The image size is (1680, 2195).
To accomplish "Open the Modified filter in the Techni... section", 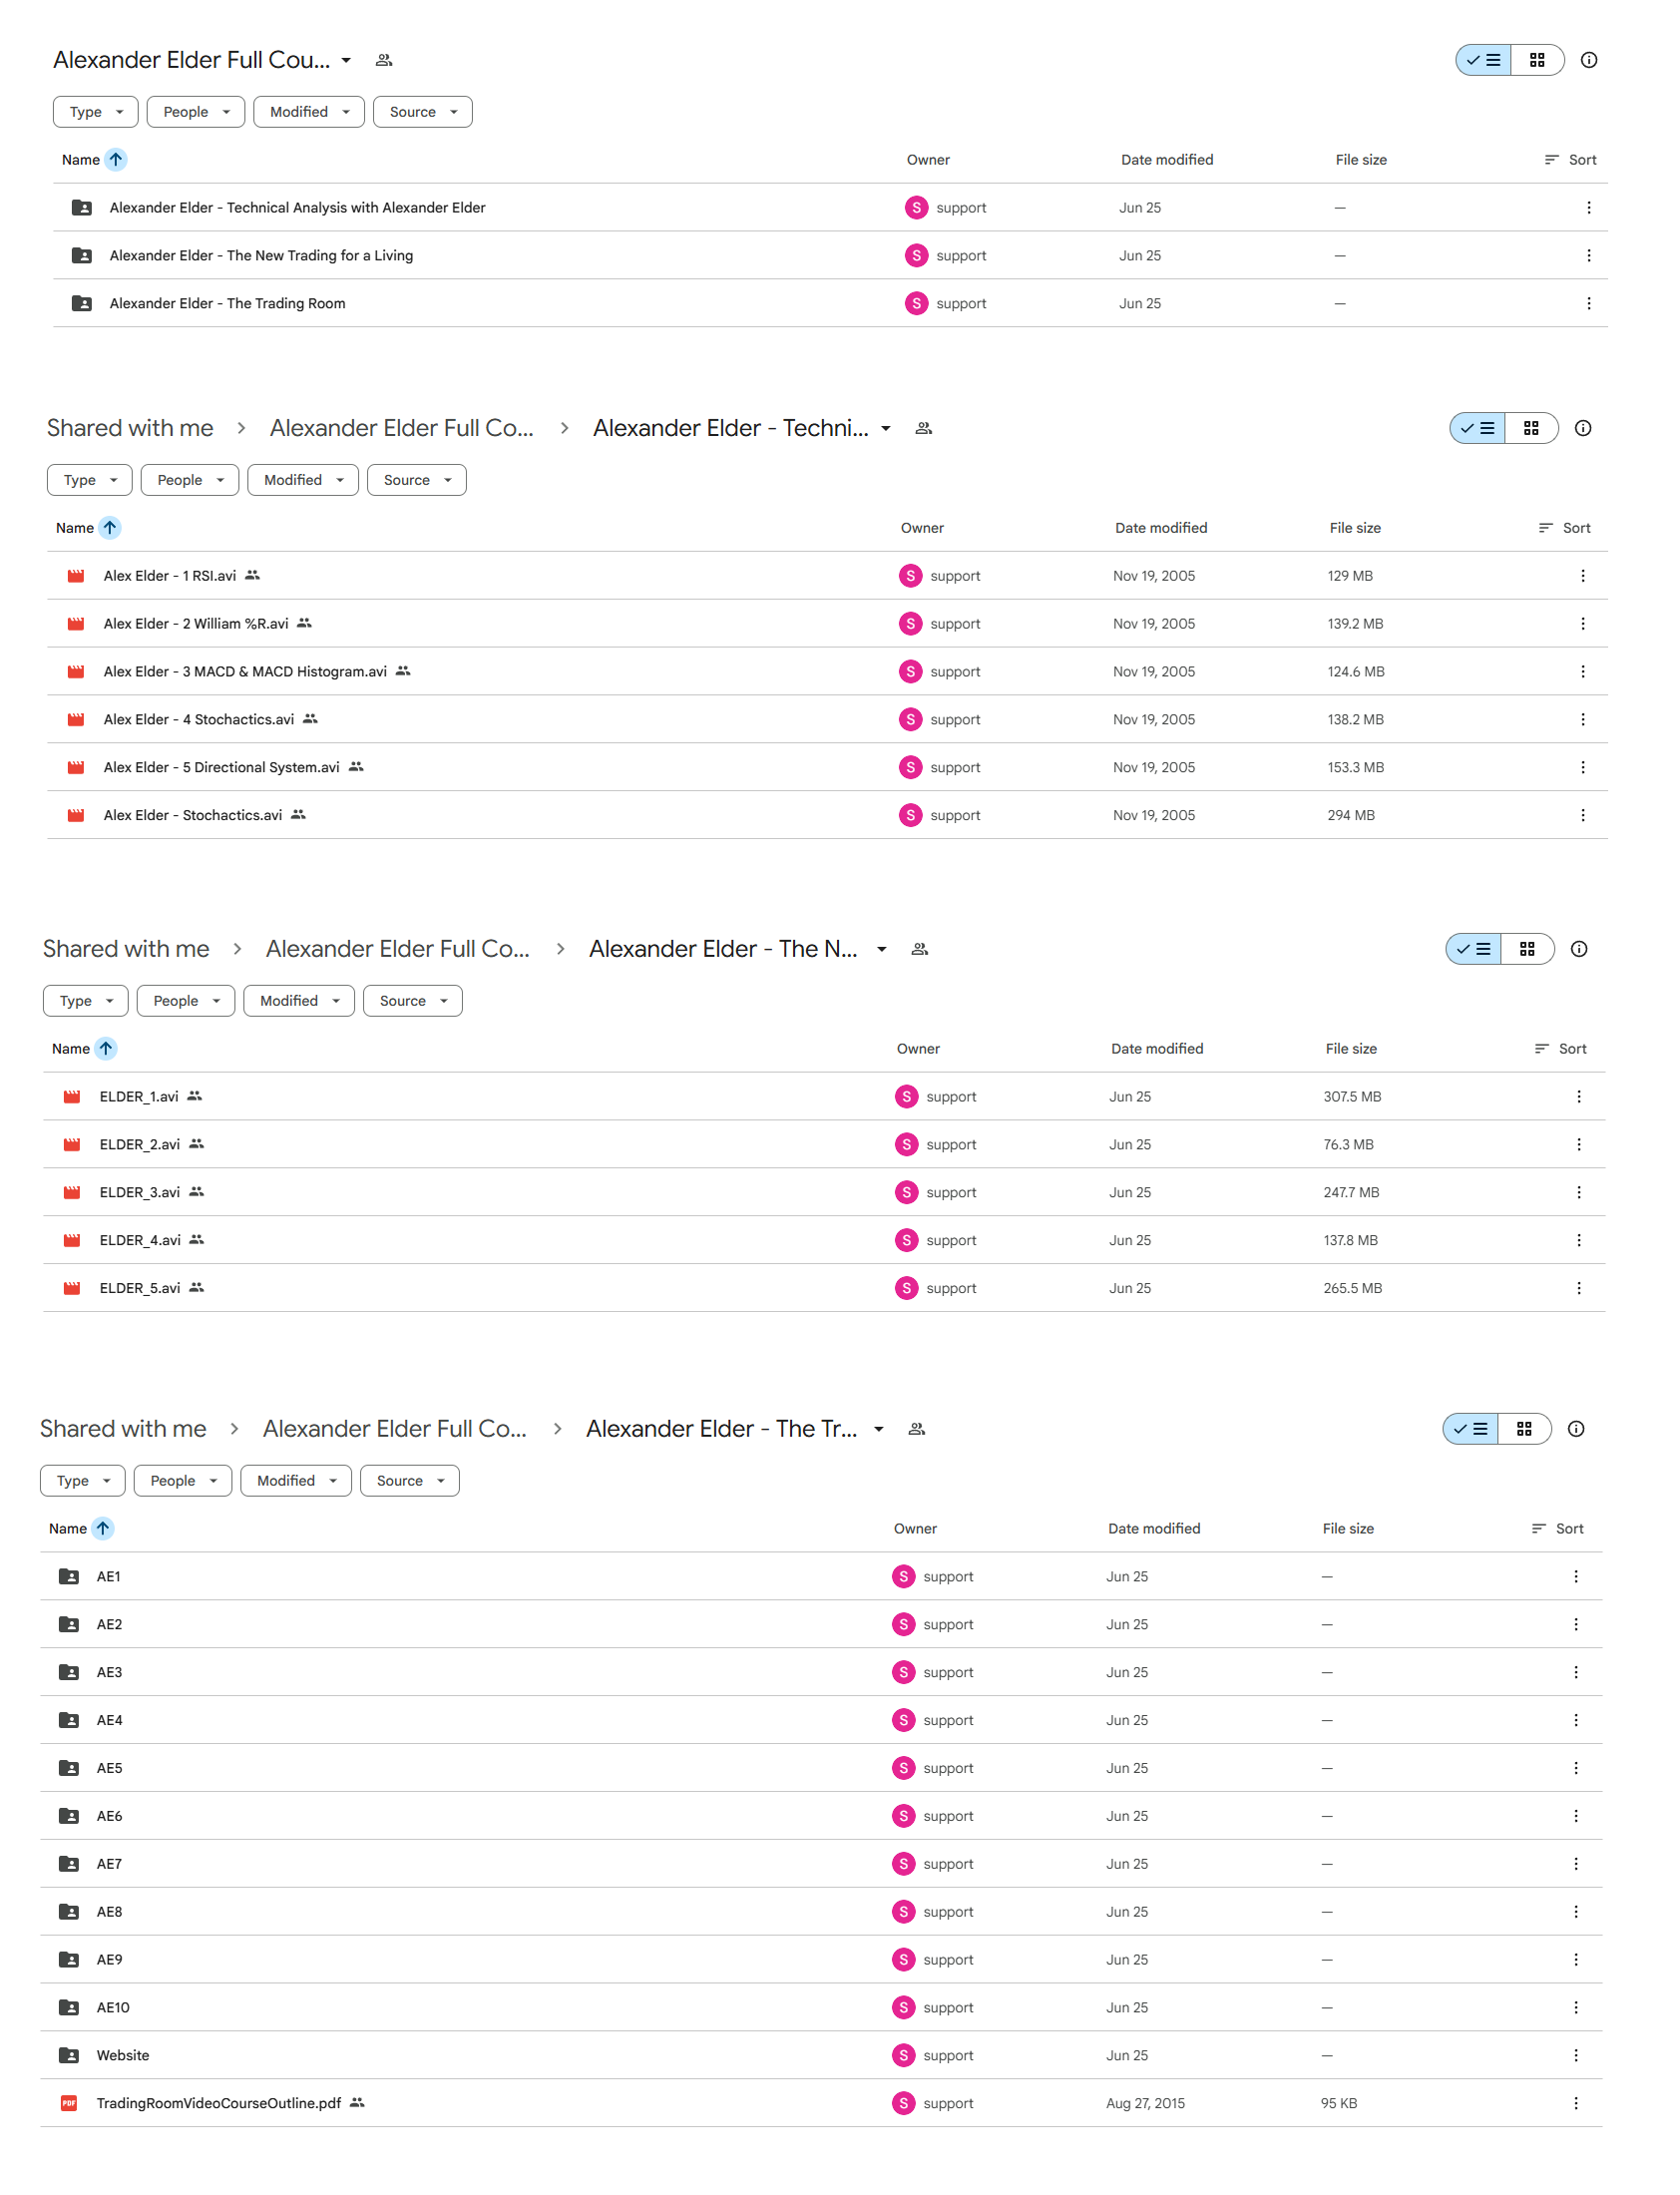I will (303, 480).
